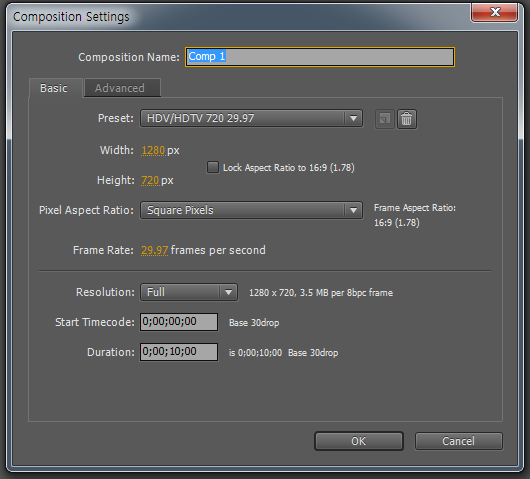This screenshot has width=530, height=479.
Task: Click the 'frames per second' text
Action: [x=218, y=250]
